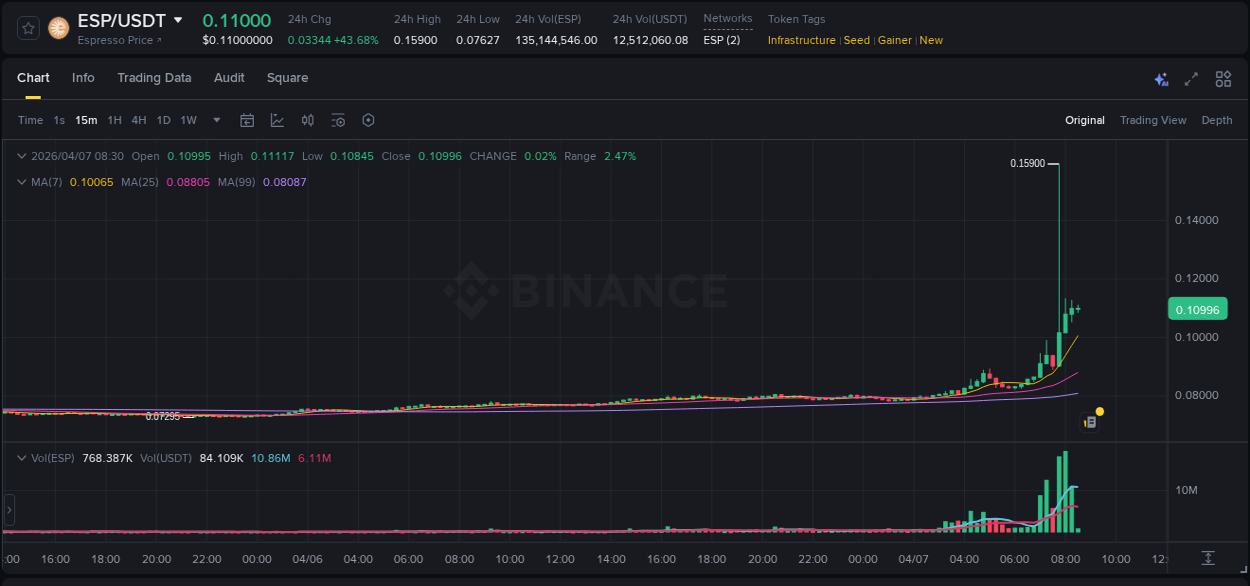Open the indicator list settings icon
This screenshot has height=586, width=1250.
point(338,119)
